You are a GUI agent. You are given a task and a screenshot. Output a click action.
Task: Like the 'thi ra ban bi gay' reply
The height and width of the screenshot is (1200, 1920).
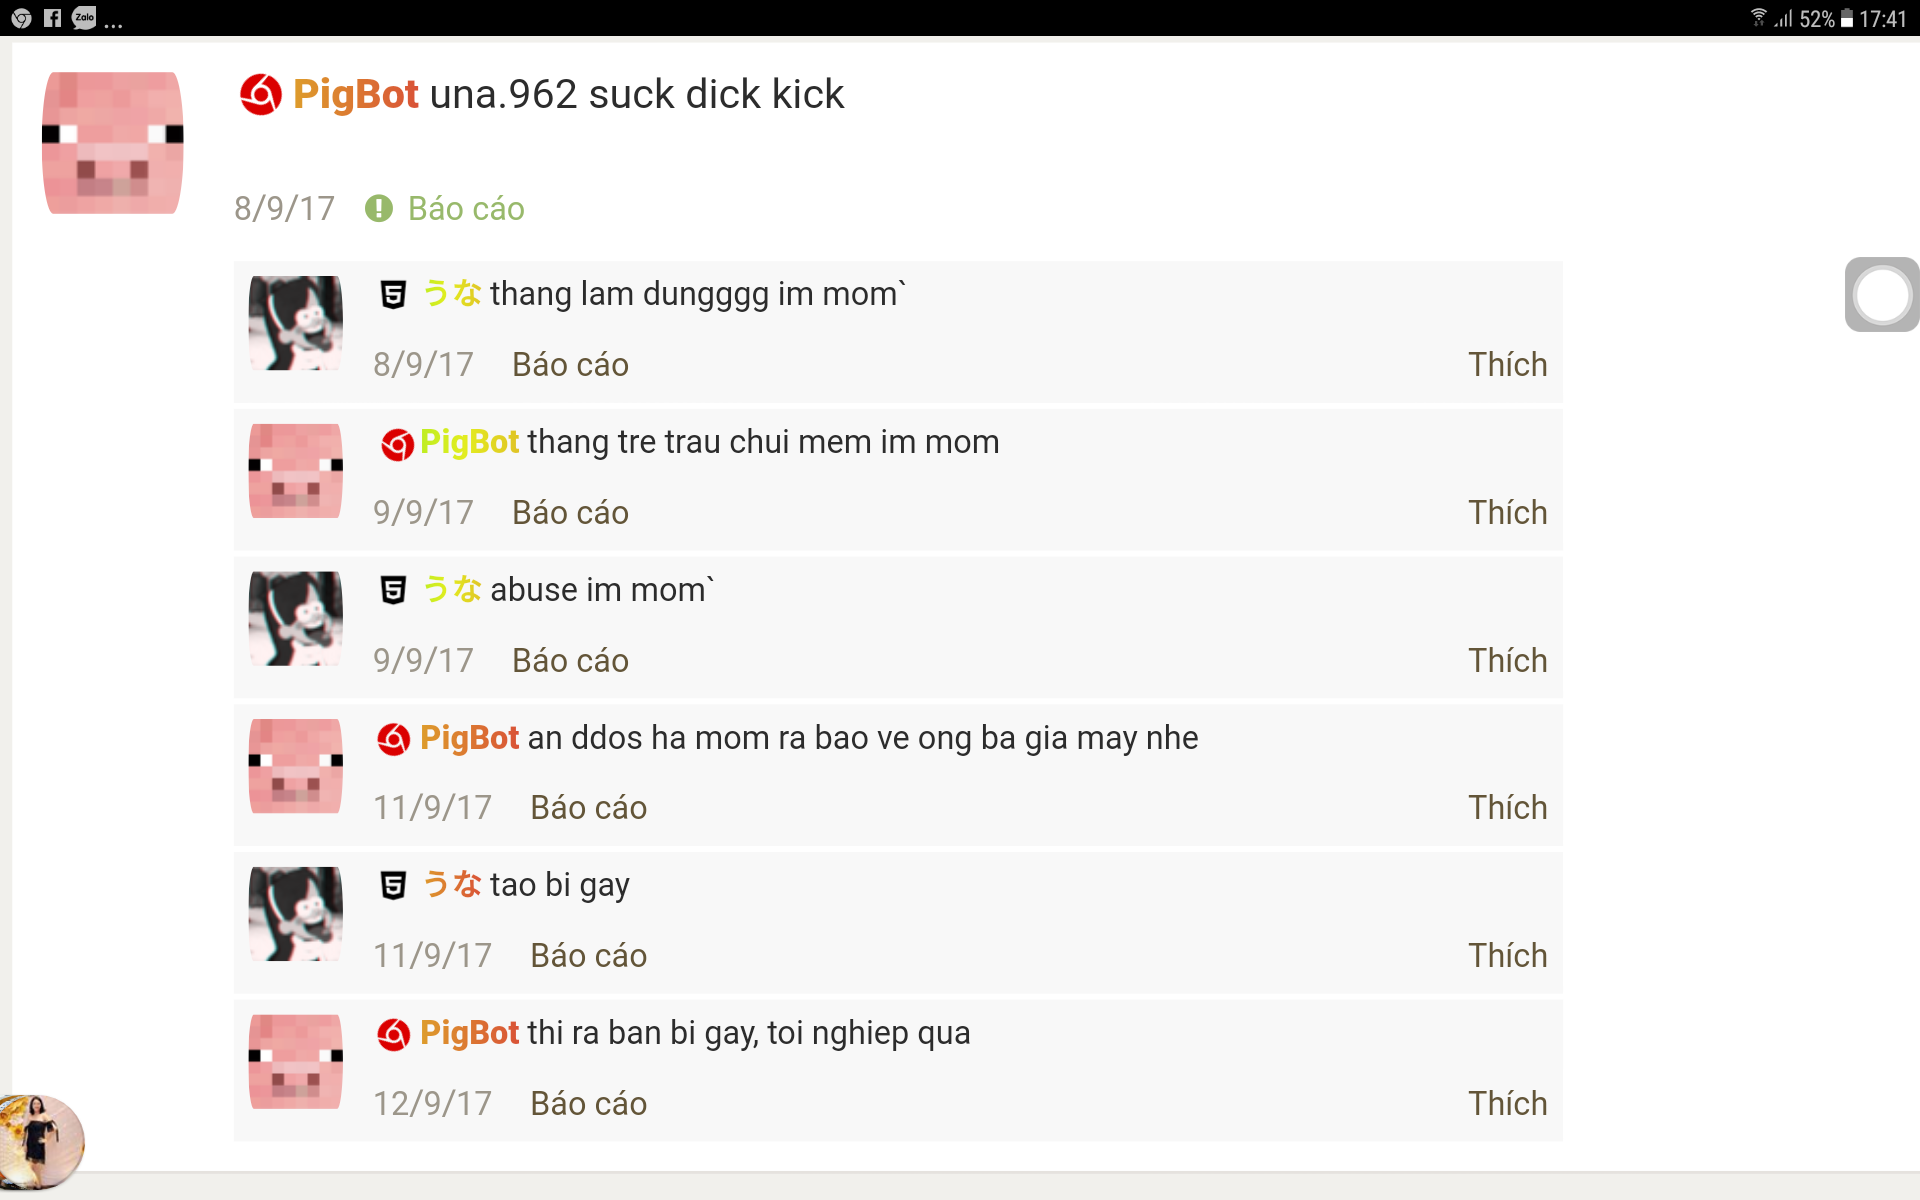pyautogui.click(x=1507, y=1103)
